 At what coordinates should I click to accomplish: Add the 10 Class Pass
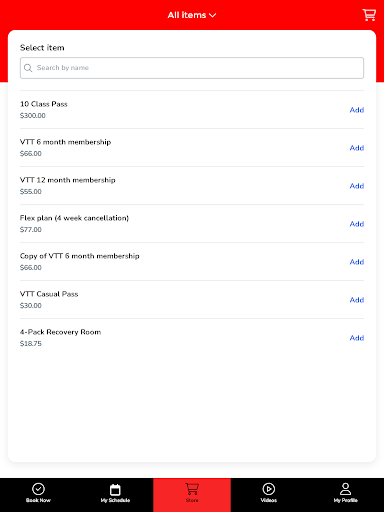[357, 110]
